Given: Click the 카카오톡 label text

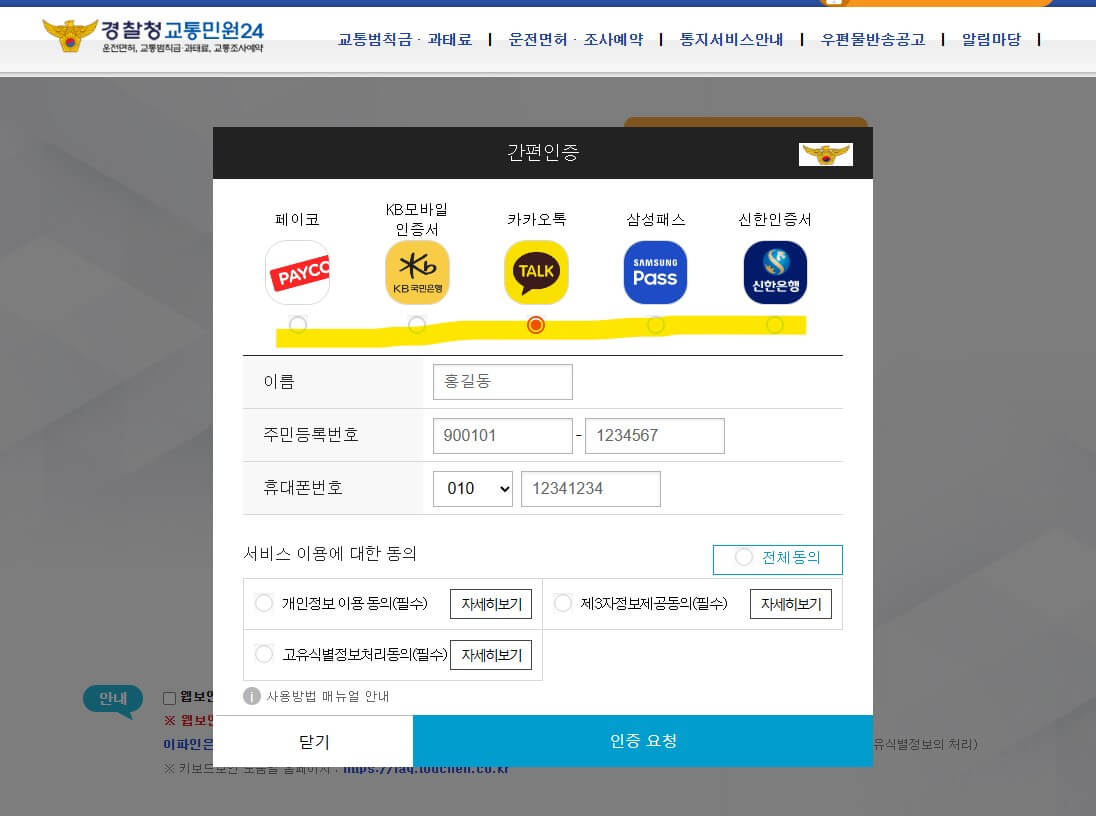Looking at the screenshot, I should 536,220.
